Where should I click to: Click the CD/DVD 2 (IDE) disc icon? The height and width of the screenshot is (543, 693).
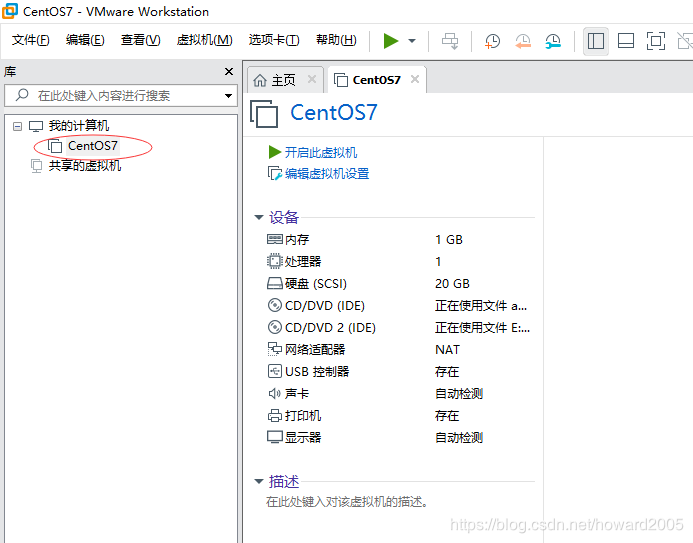click(274, 327)
